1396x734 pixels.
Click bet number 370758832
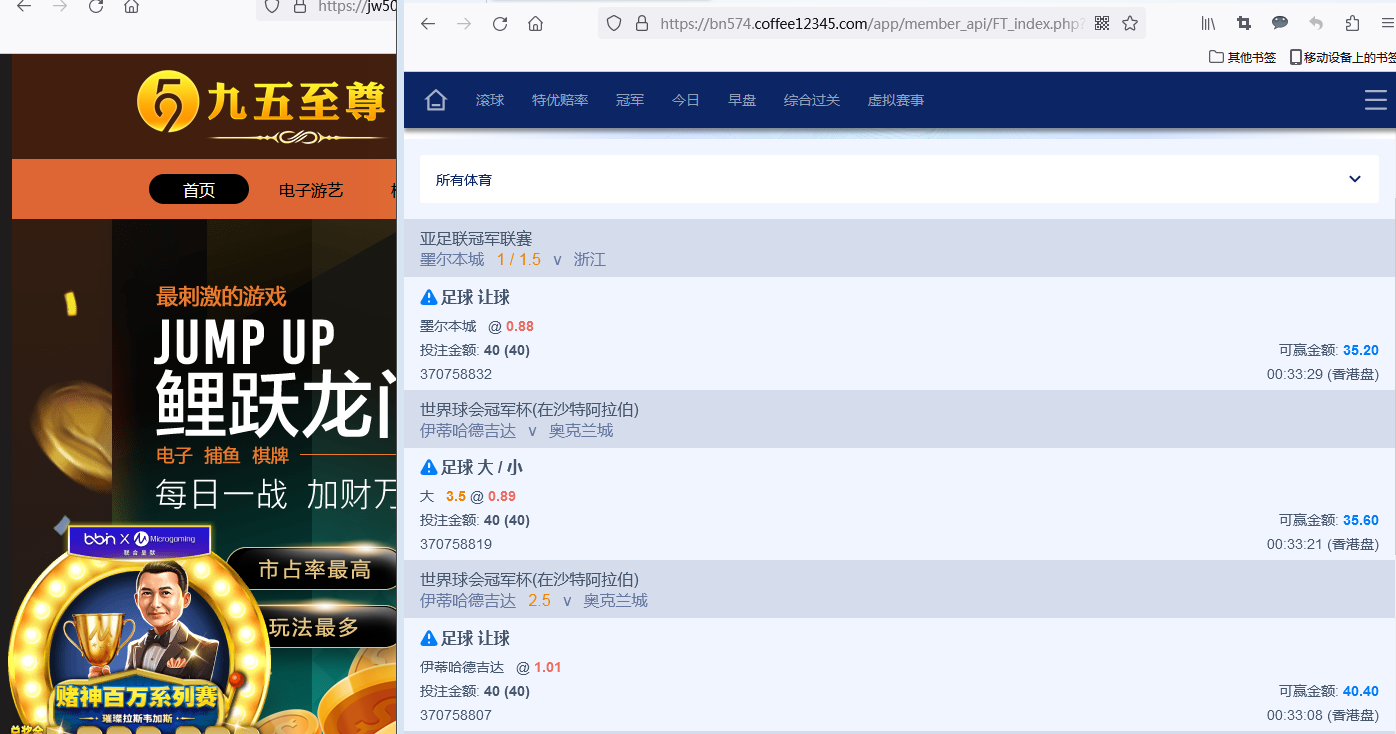[x=456, y=374]
